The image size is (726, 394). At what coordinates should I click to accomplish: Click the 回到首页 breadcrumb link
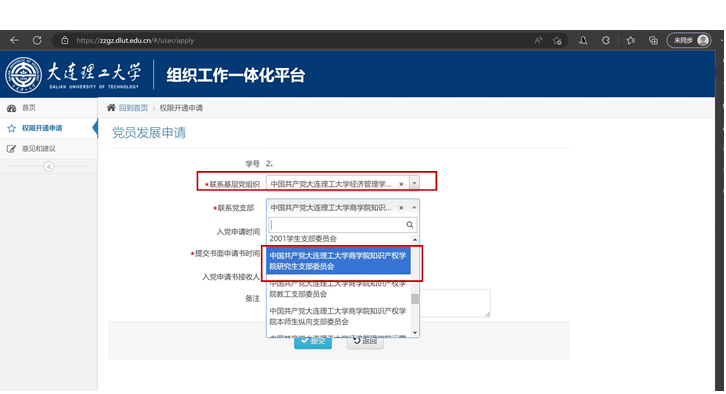[133, 108]
